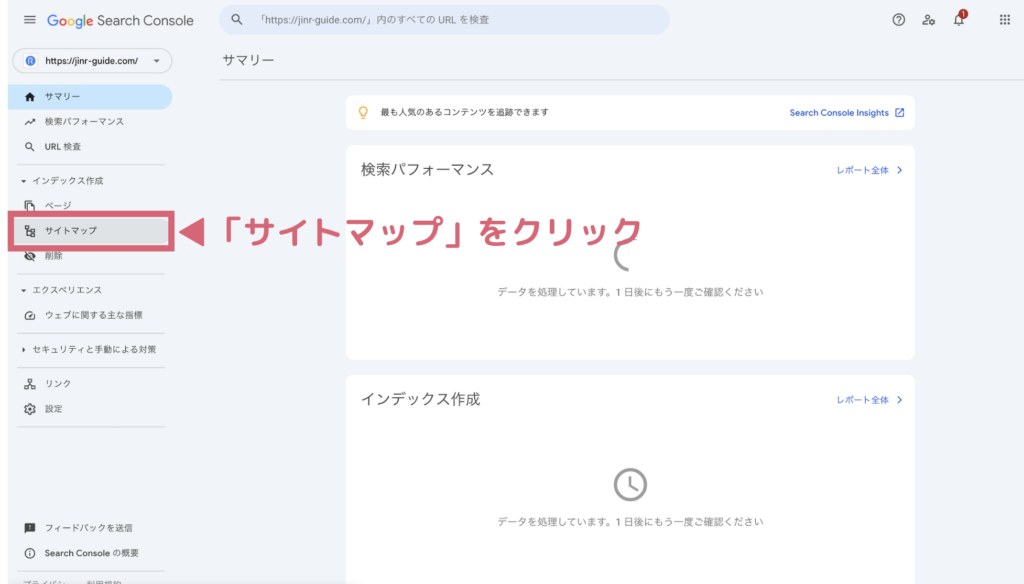Collapse the インデックス作成 sidebar section
The image size is (1024, 584).
[x=24, y=181]
